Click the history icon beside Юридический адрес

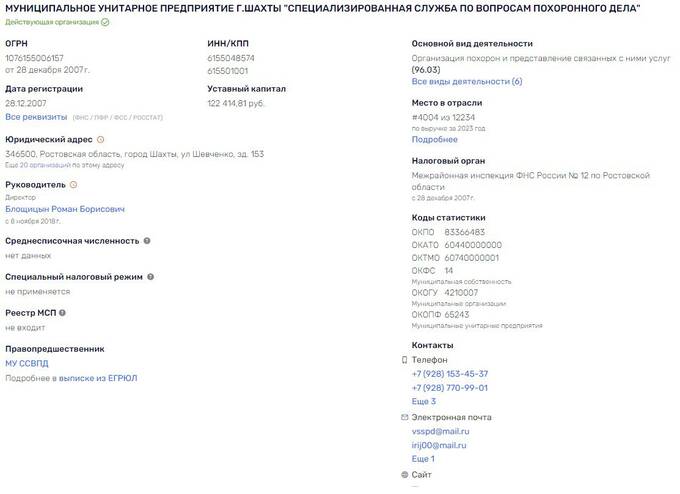pos(100,139)
